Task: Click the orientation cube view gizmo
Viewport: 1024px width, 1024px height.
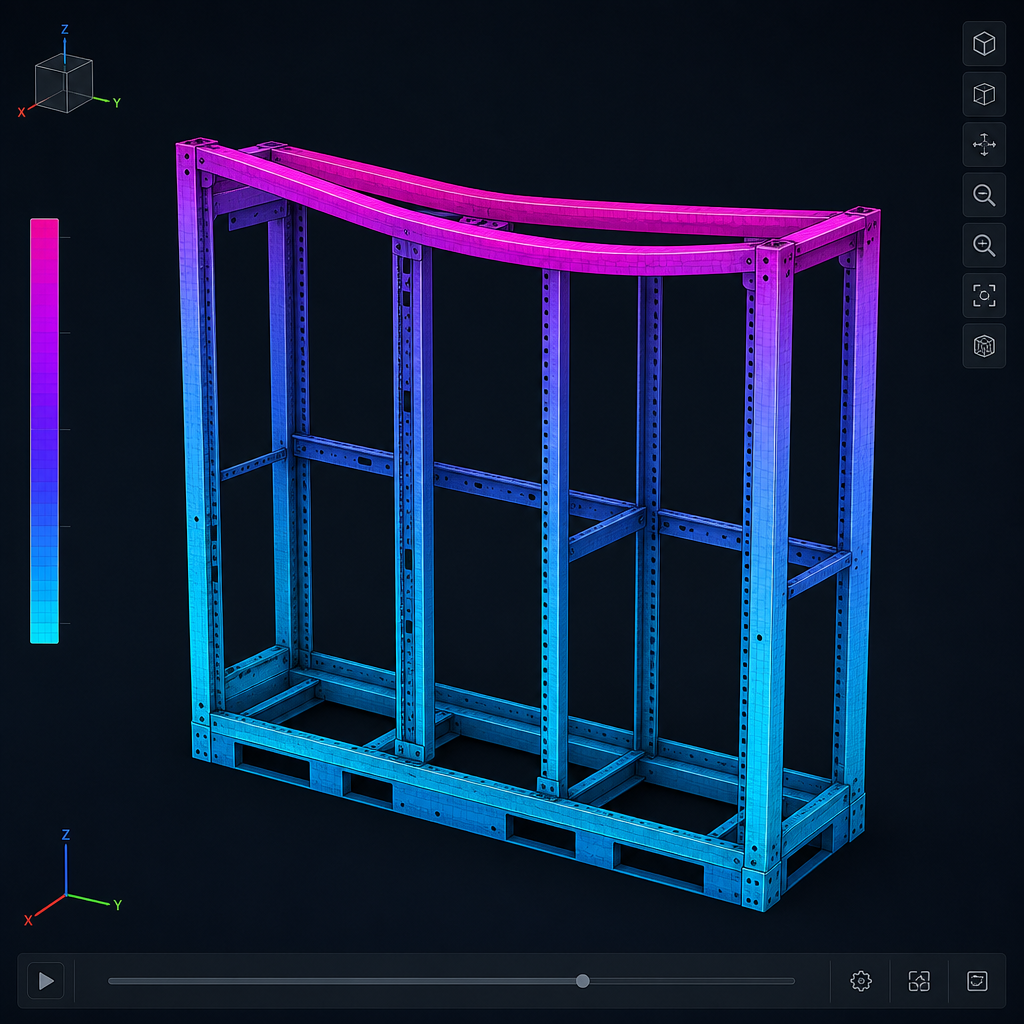Action: 63,84
